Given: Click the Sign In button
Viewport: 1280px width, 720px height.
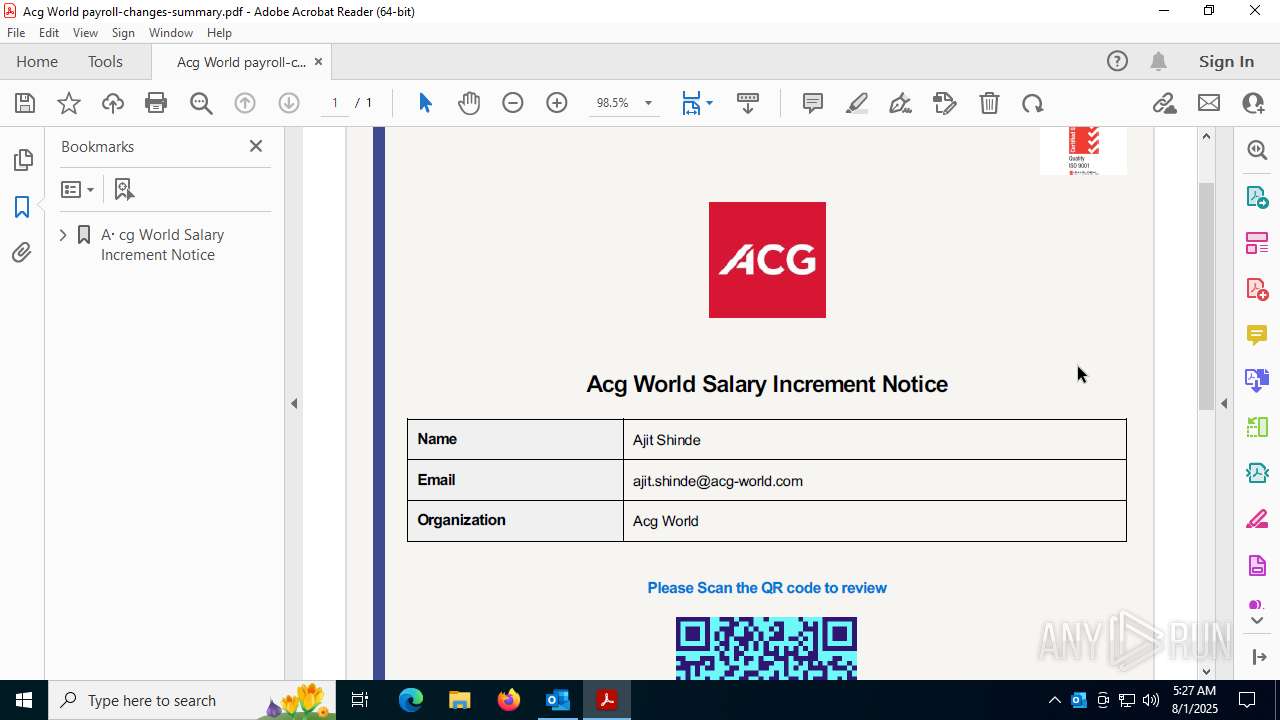Looking at the screenshot, I should pyautogui.click(x=1226, y=62).
